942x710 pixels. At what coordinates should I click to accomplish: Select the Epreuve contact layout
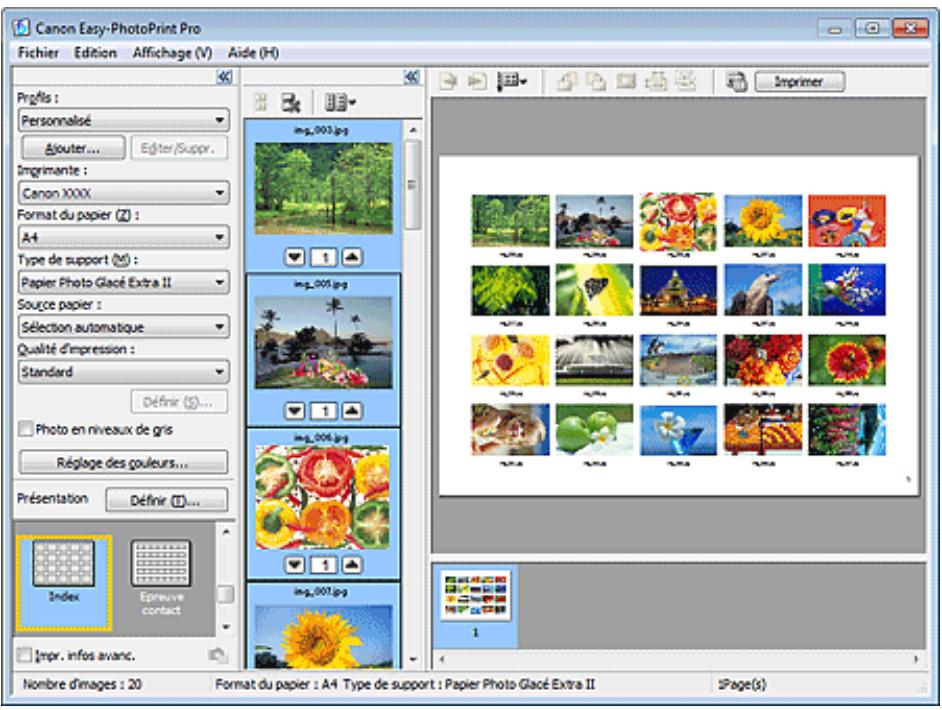161,578
